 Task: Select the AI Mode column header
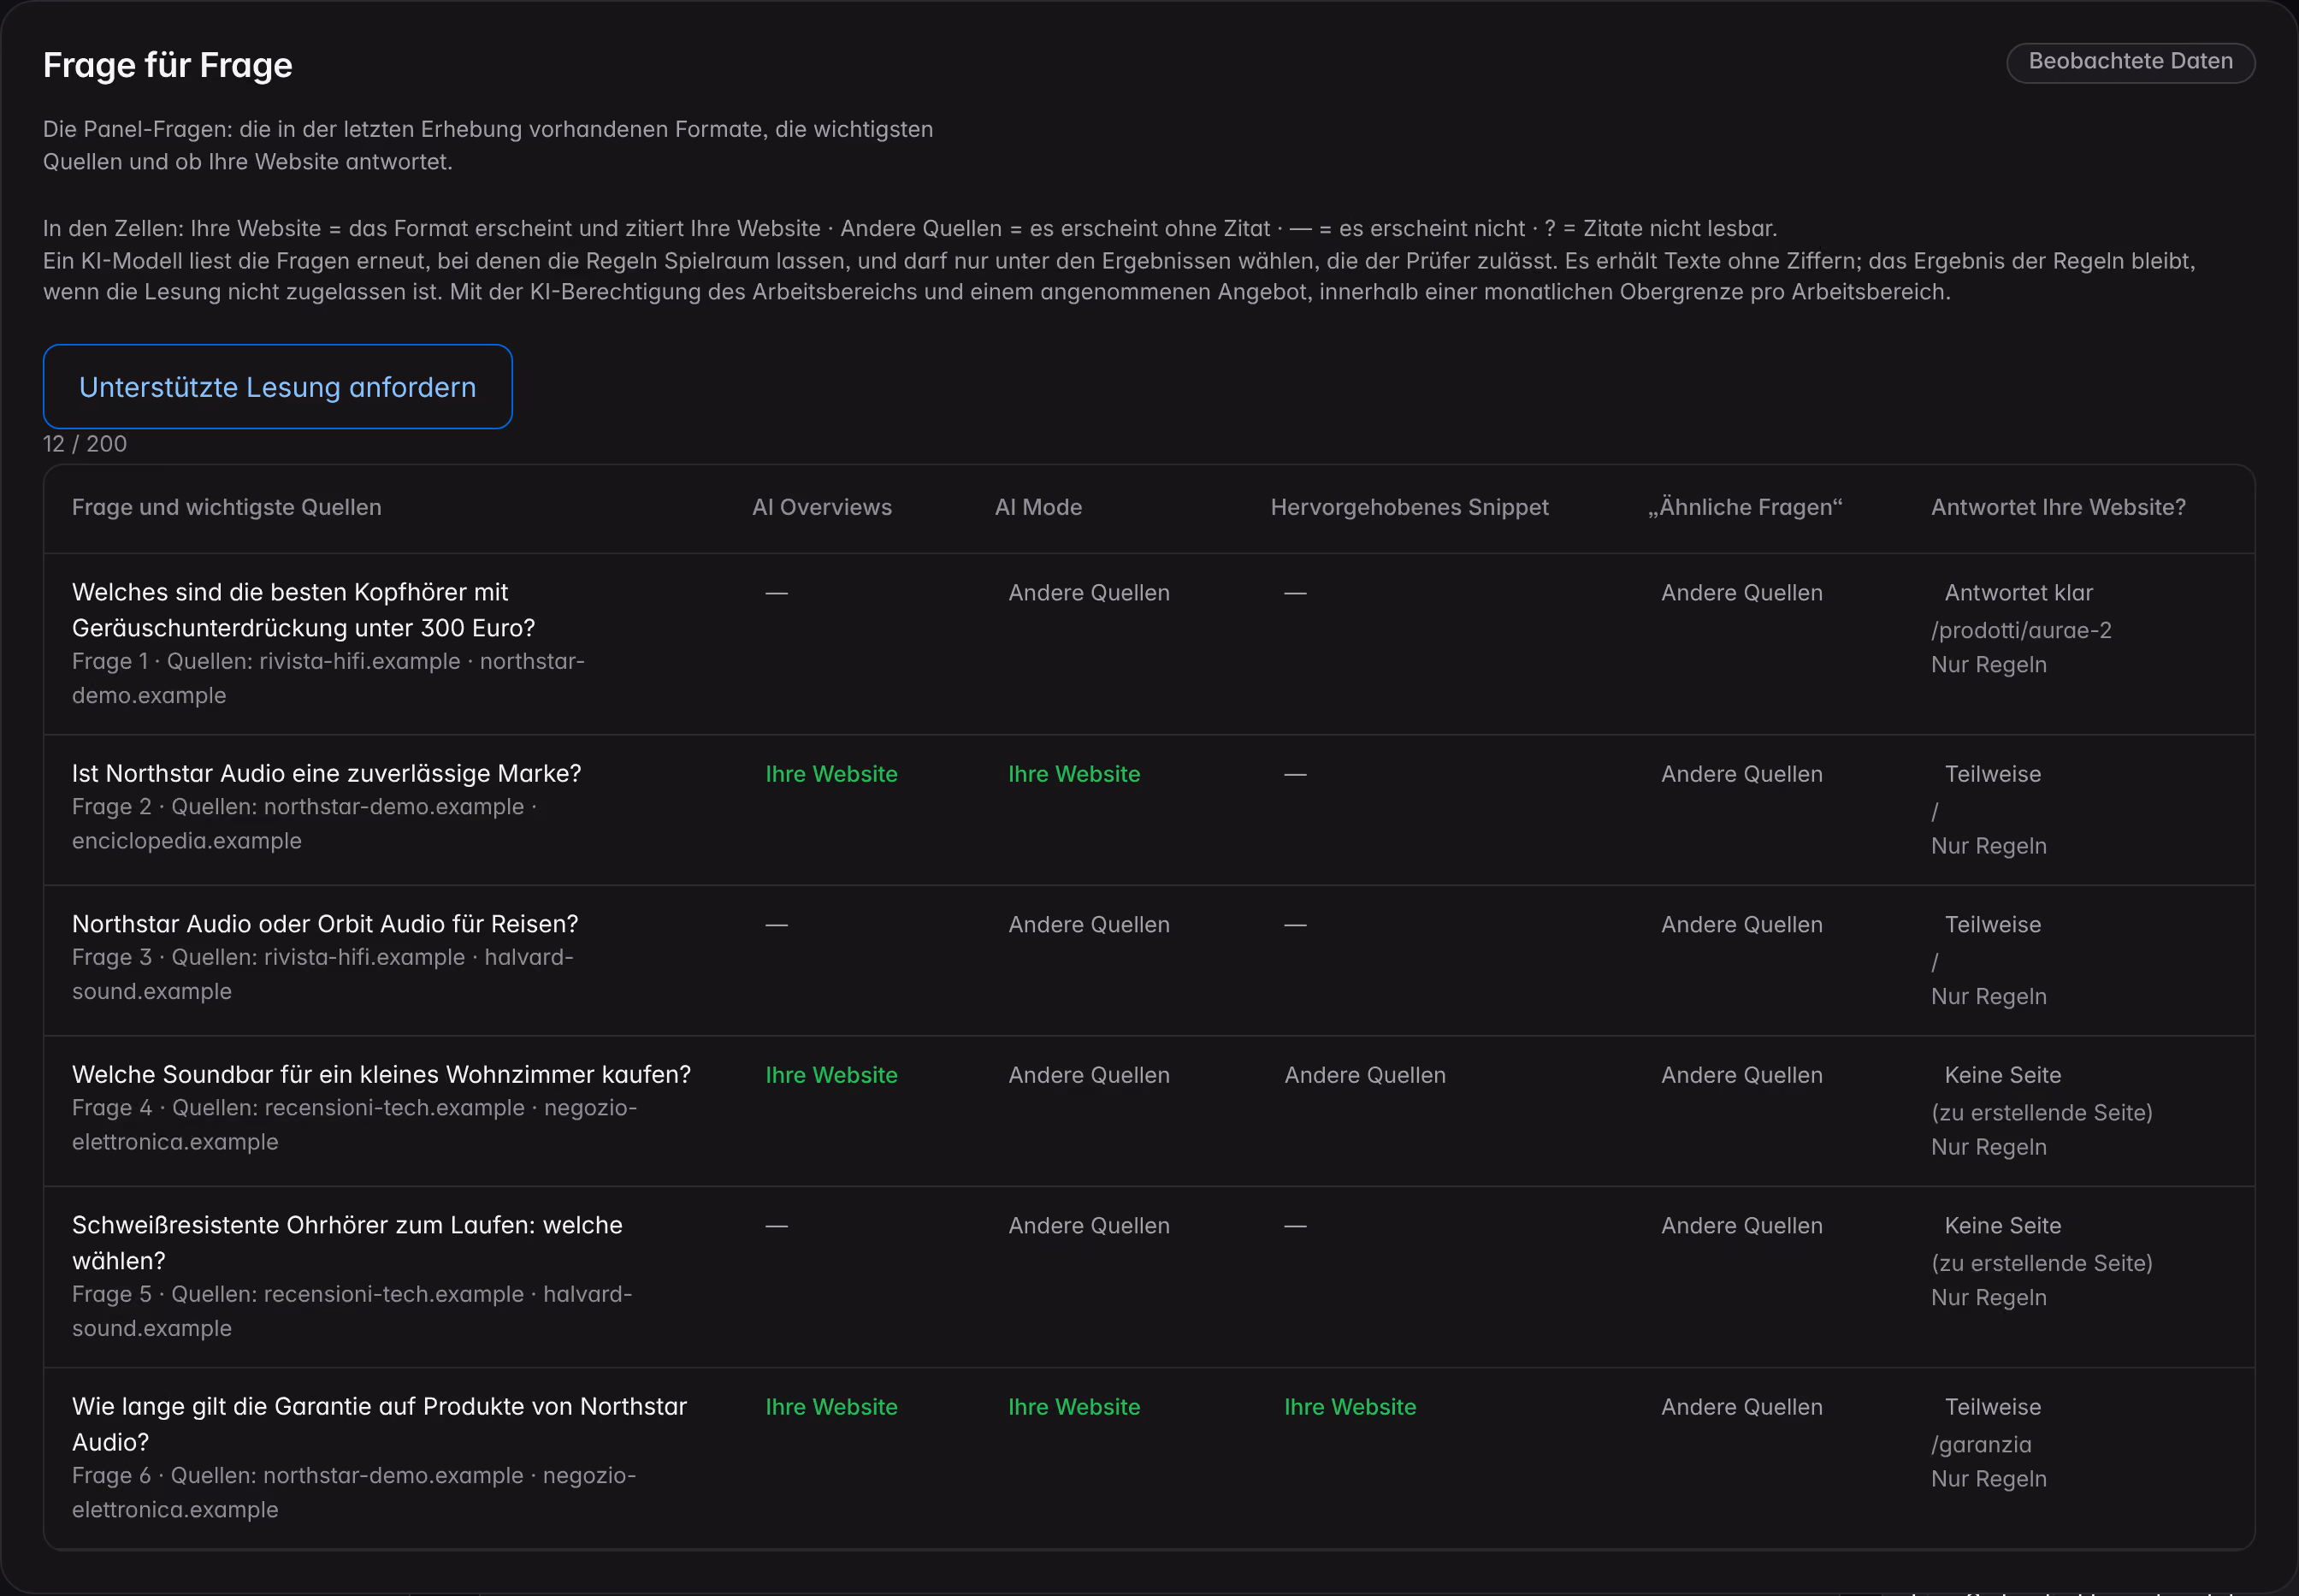pos(1038,507)
